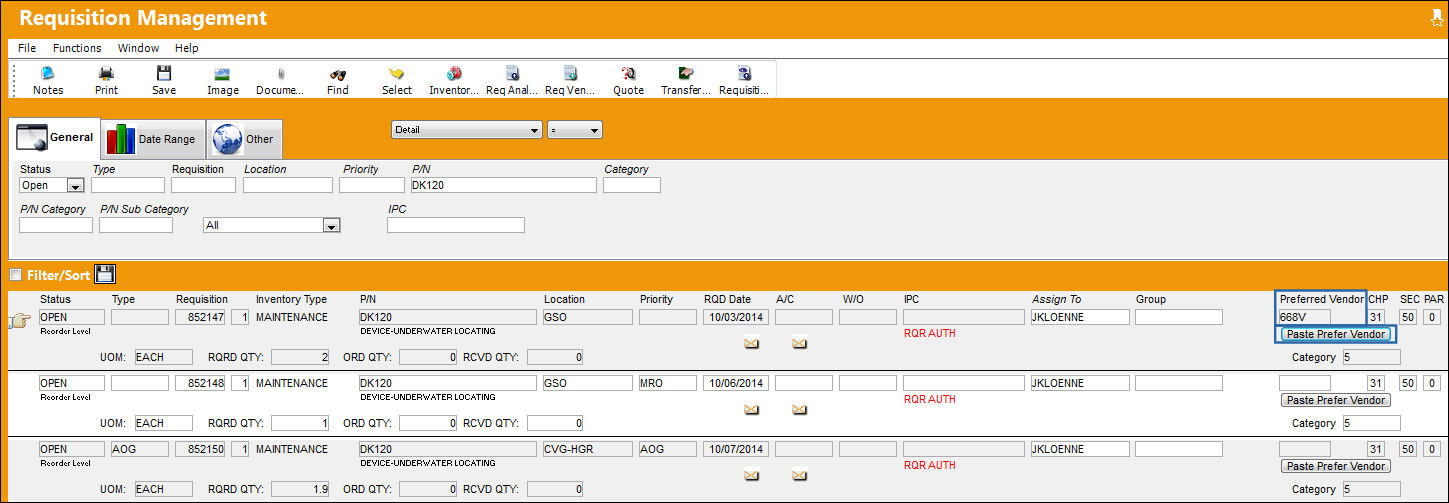Open the Window menu
The height and width of the screenshot is (503, 1449).
[x=138, y=48]
